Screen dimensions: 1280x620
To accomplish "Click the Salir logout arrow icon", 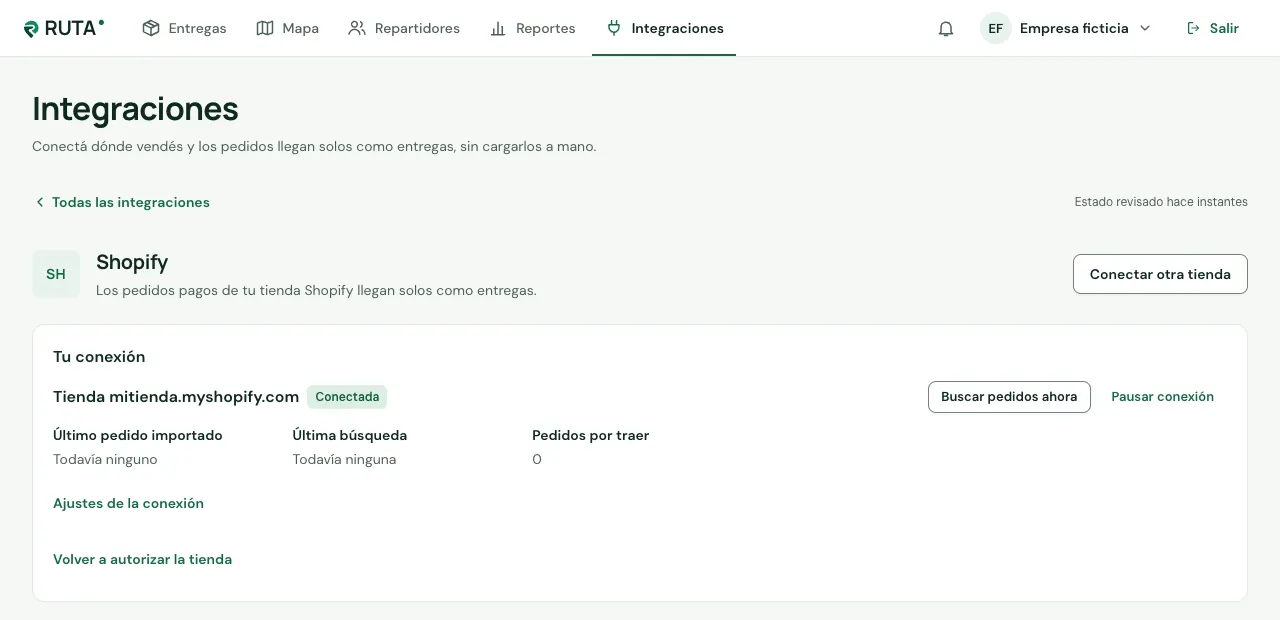I will 1193,28.
